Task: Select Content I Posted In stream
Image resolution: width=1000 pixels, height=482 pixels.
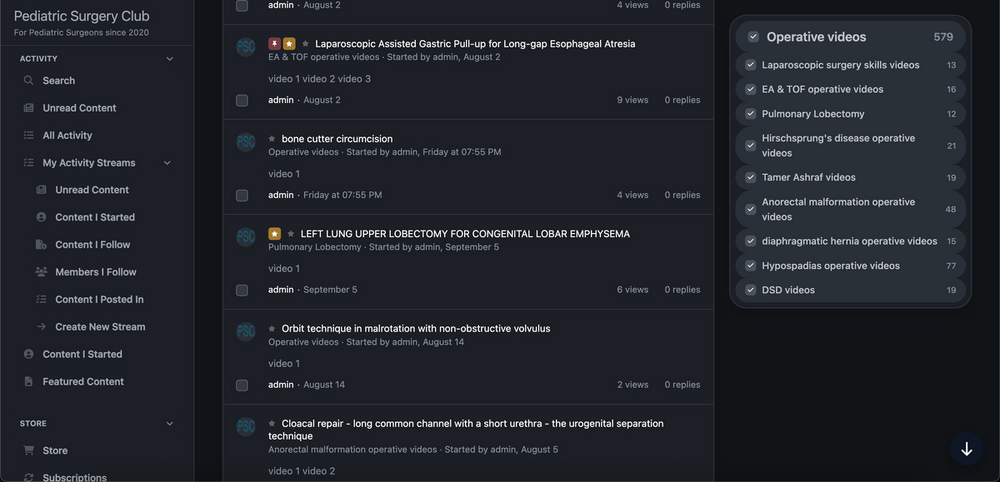Action: [99, 299]
